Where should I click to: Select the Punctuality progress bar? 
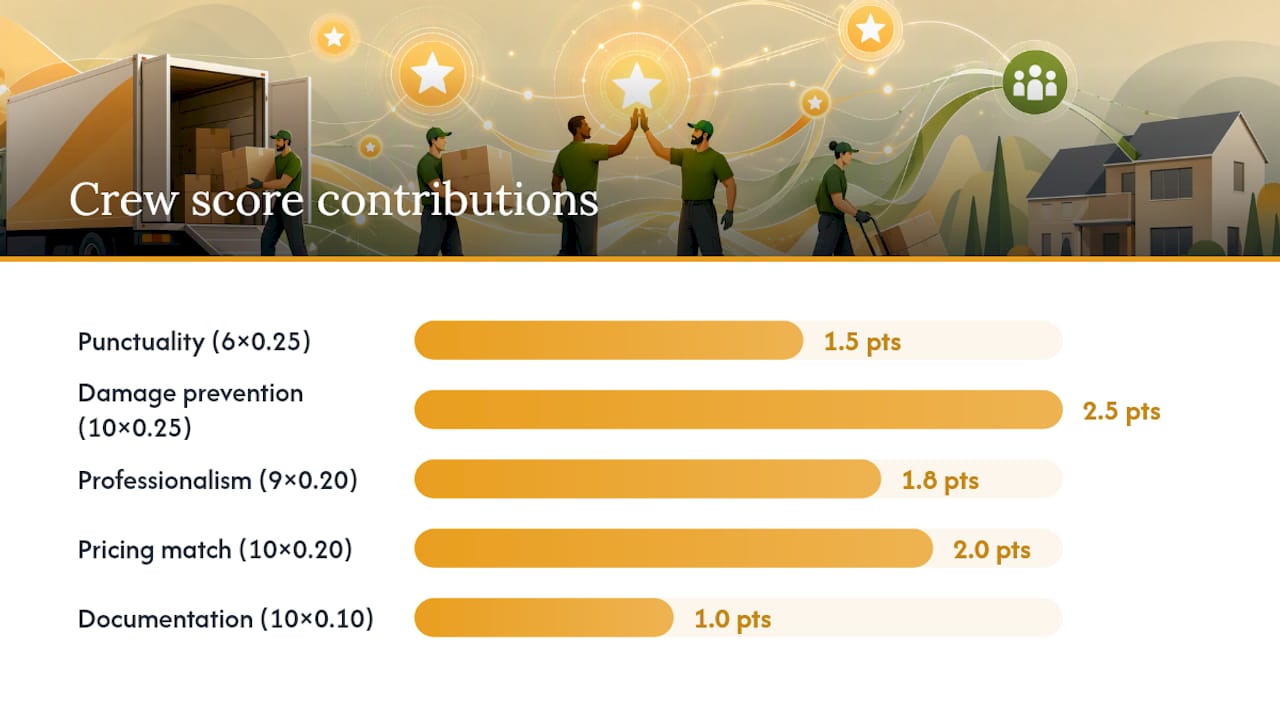click(x=738, y=341)
